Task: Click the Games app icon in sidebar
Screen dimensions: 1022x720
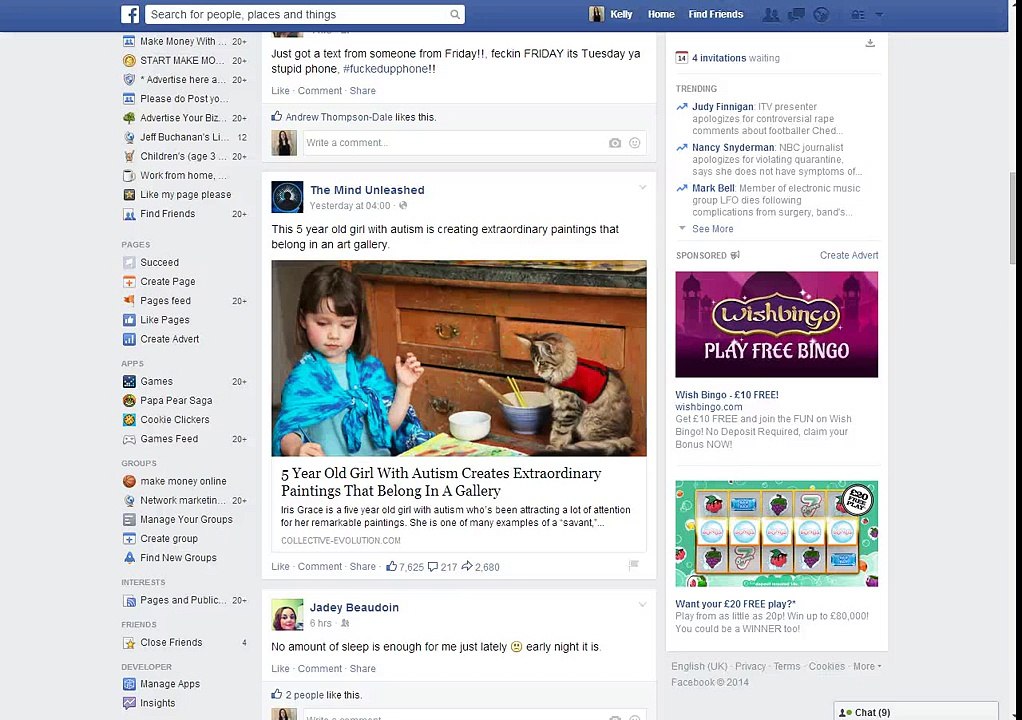Action: (x=129, y=381)
